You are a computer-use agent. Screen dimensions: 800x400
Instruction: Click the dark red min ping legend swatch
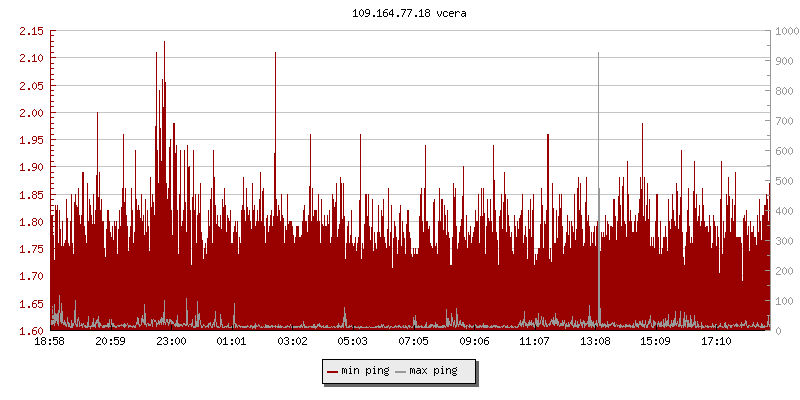pyautogui.click(x=332, y=371)
